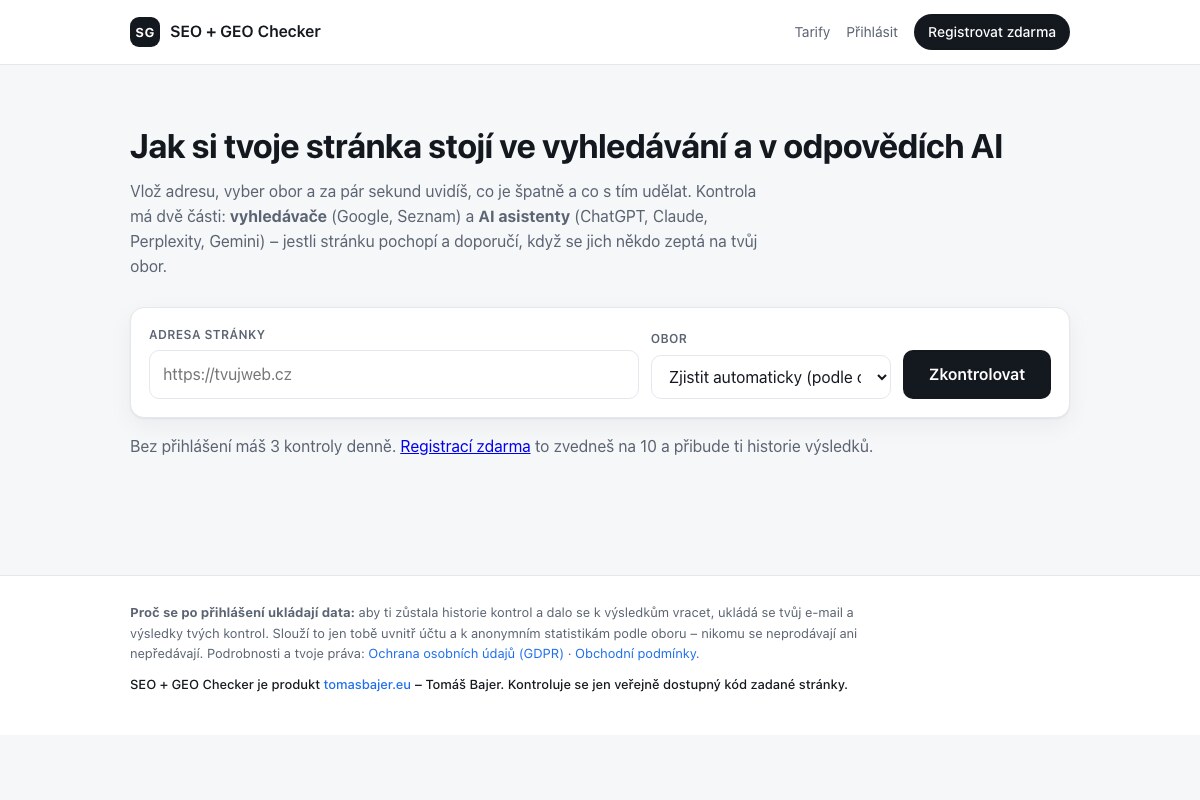Screen dimensions: 1200x800
Task: Expand the Obor dropdown showing Zjistit automaticky
Action: click(x=771, y=377)
